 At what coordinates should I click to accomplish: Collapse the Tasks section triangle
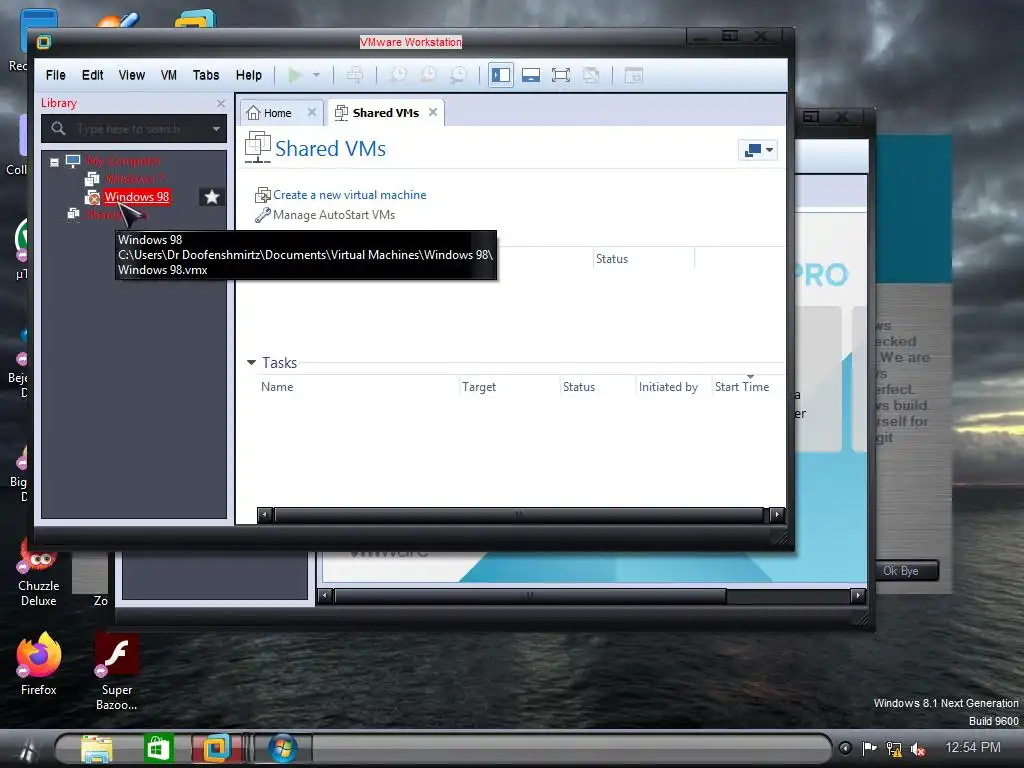(x=251, y=362)
